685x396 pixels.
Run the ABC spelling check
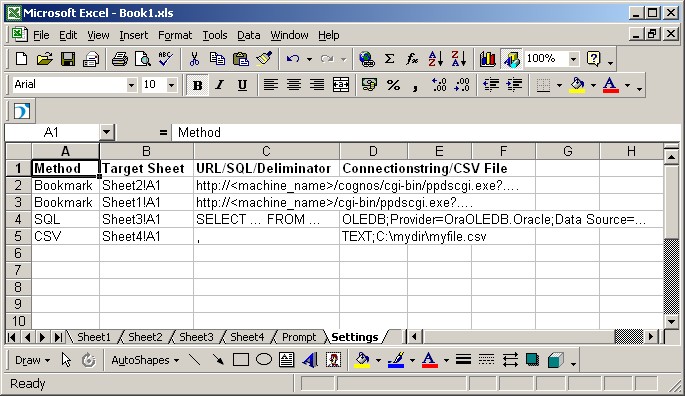click(166, 59)
